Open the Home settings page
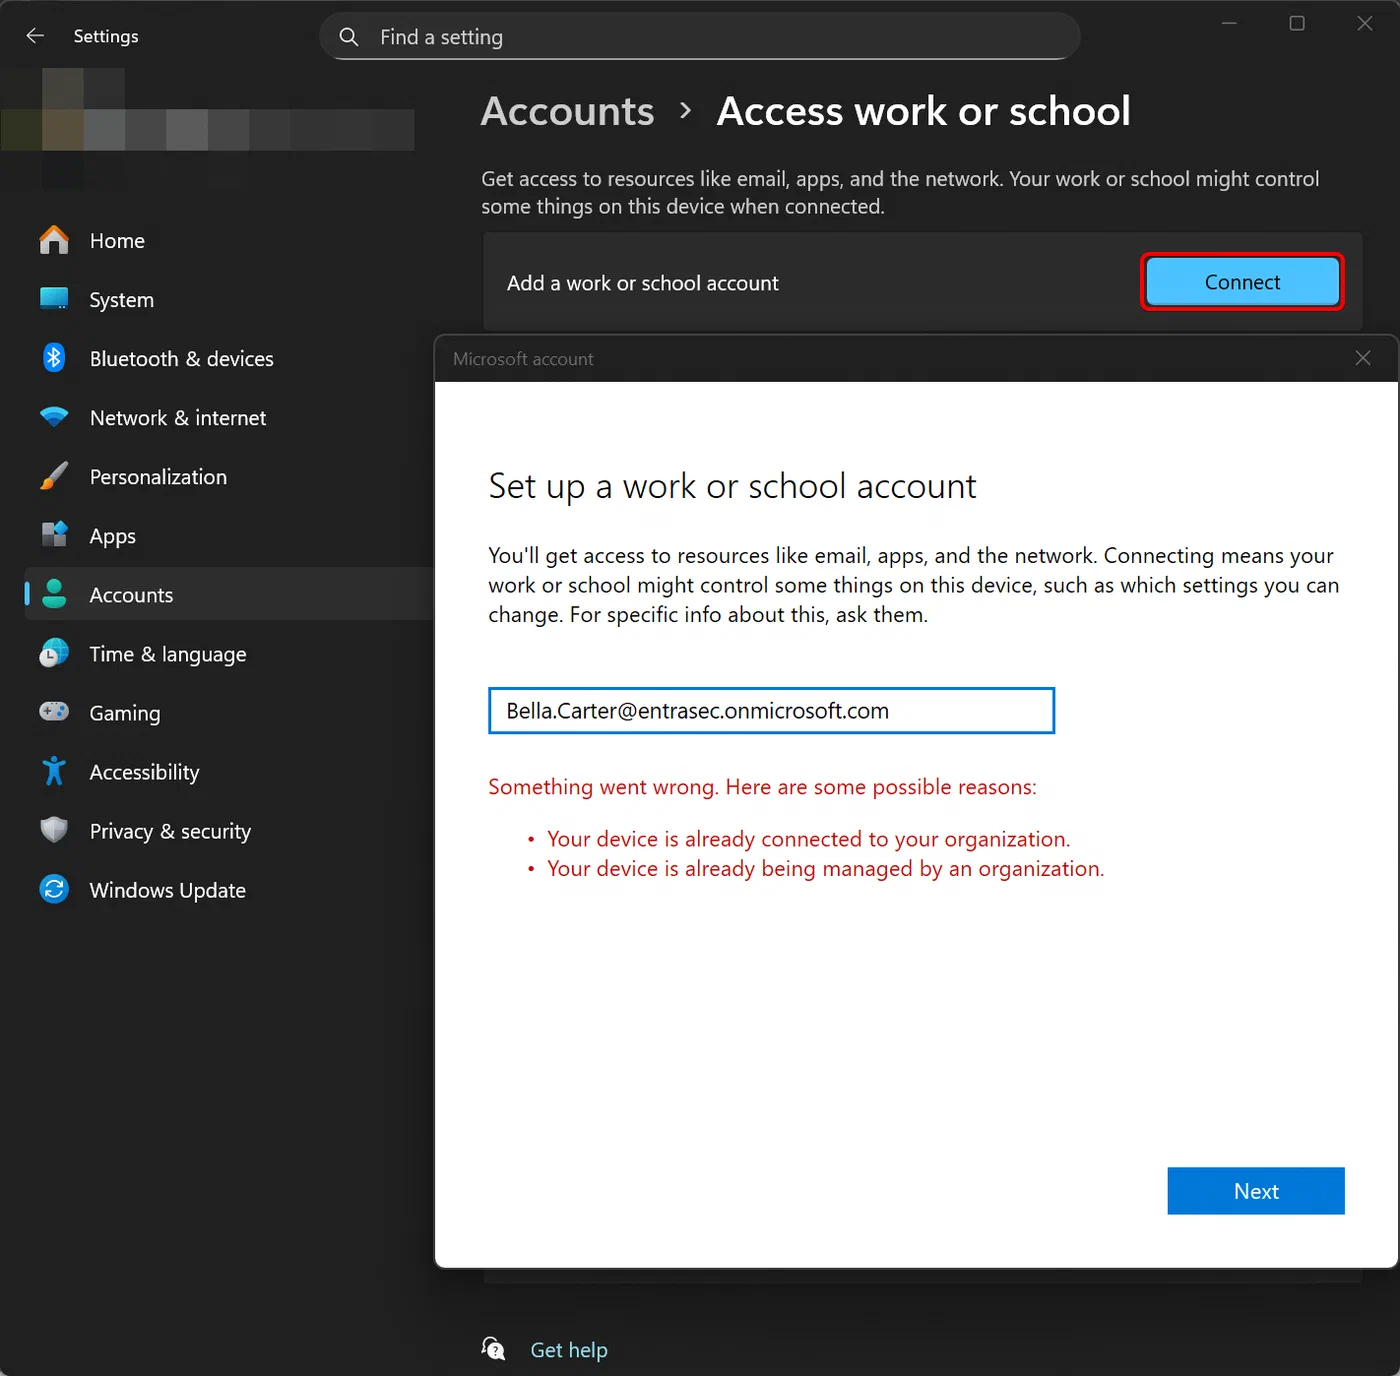1400x1376 pixels. 229,241
